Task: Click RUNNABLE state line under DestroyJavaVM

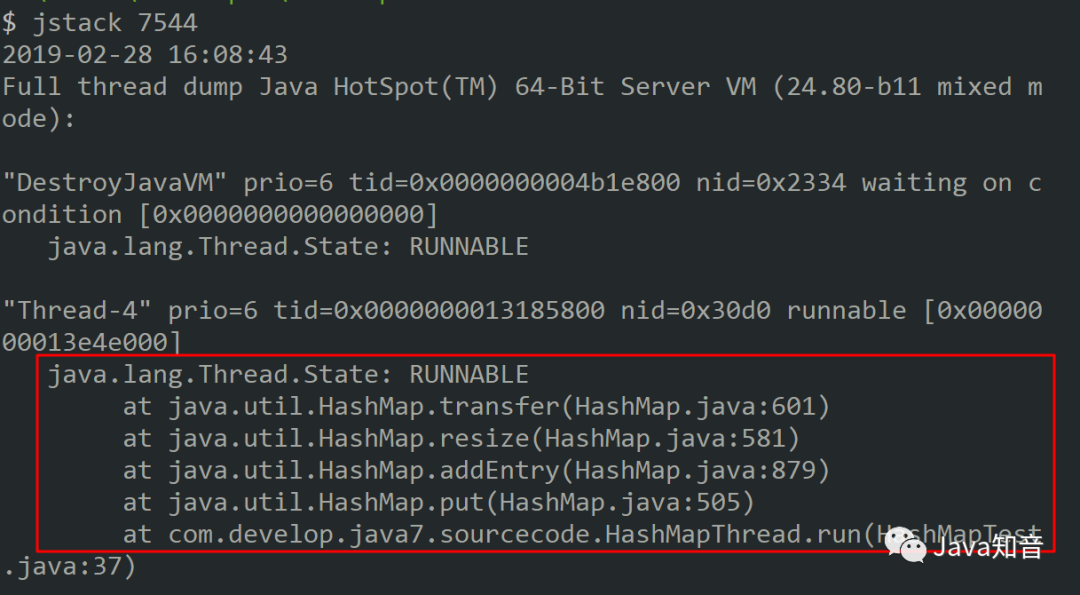Action: [x=288, y=247]
